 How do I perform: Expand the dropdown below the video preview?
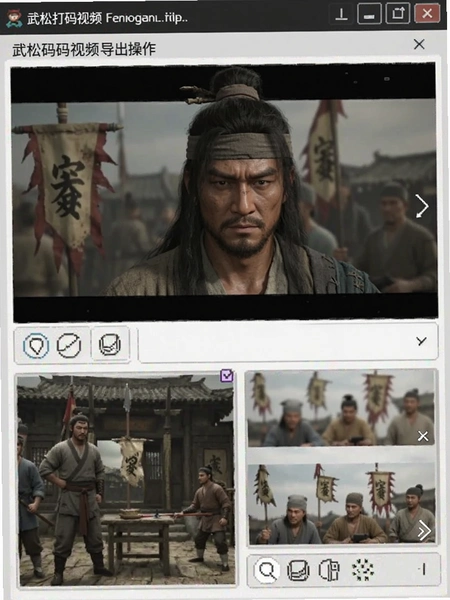(x=421, y=341)
